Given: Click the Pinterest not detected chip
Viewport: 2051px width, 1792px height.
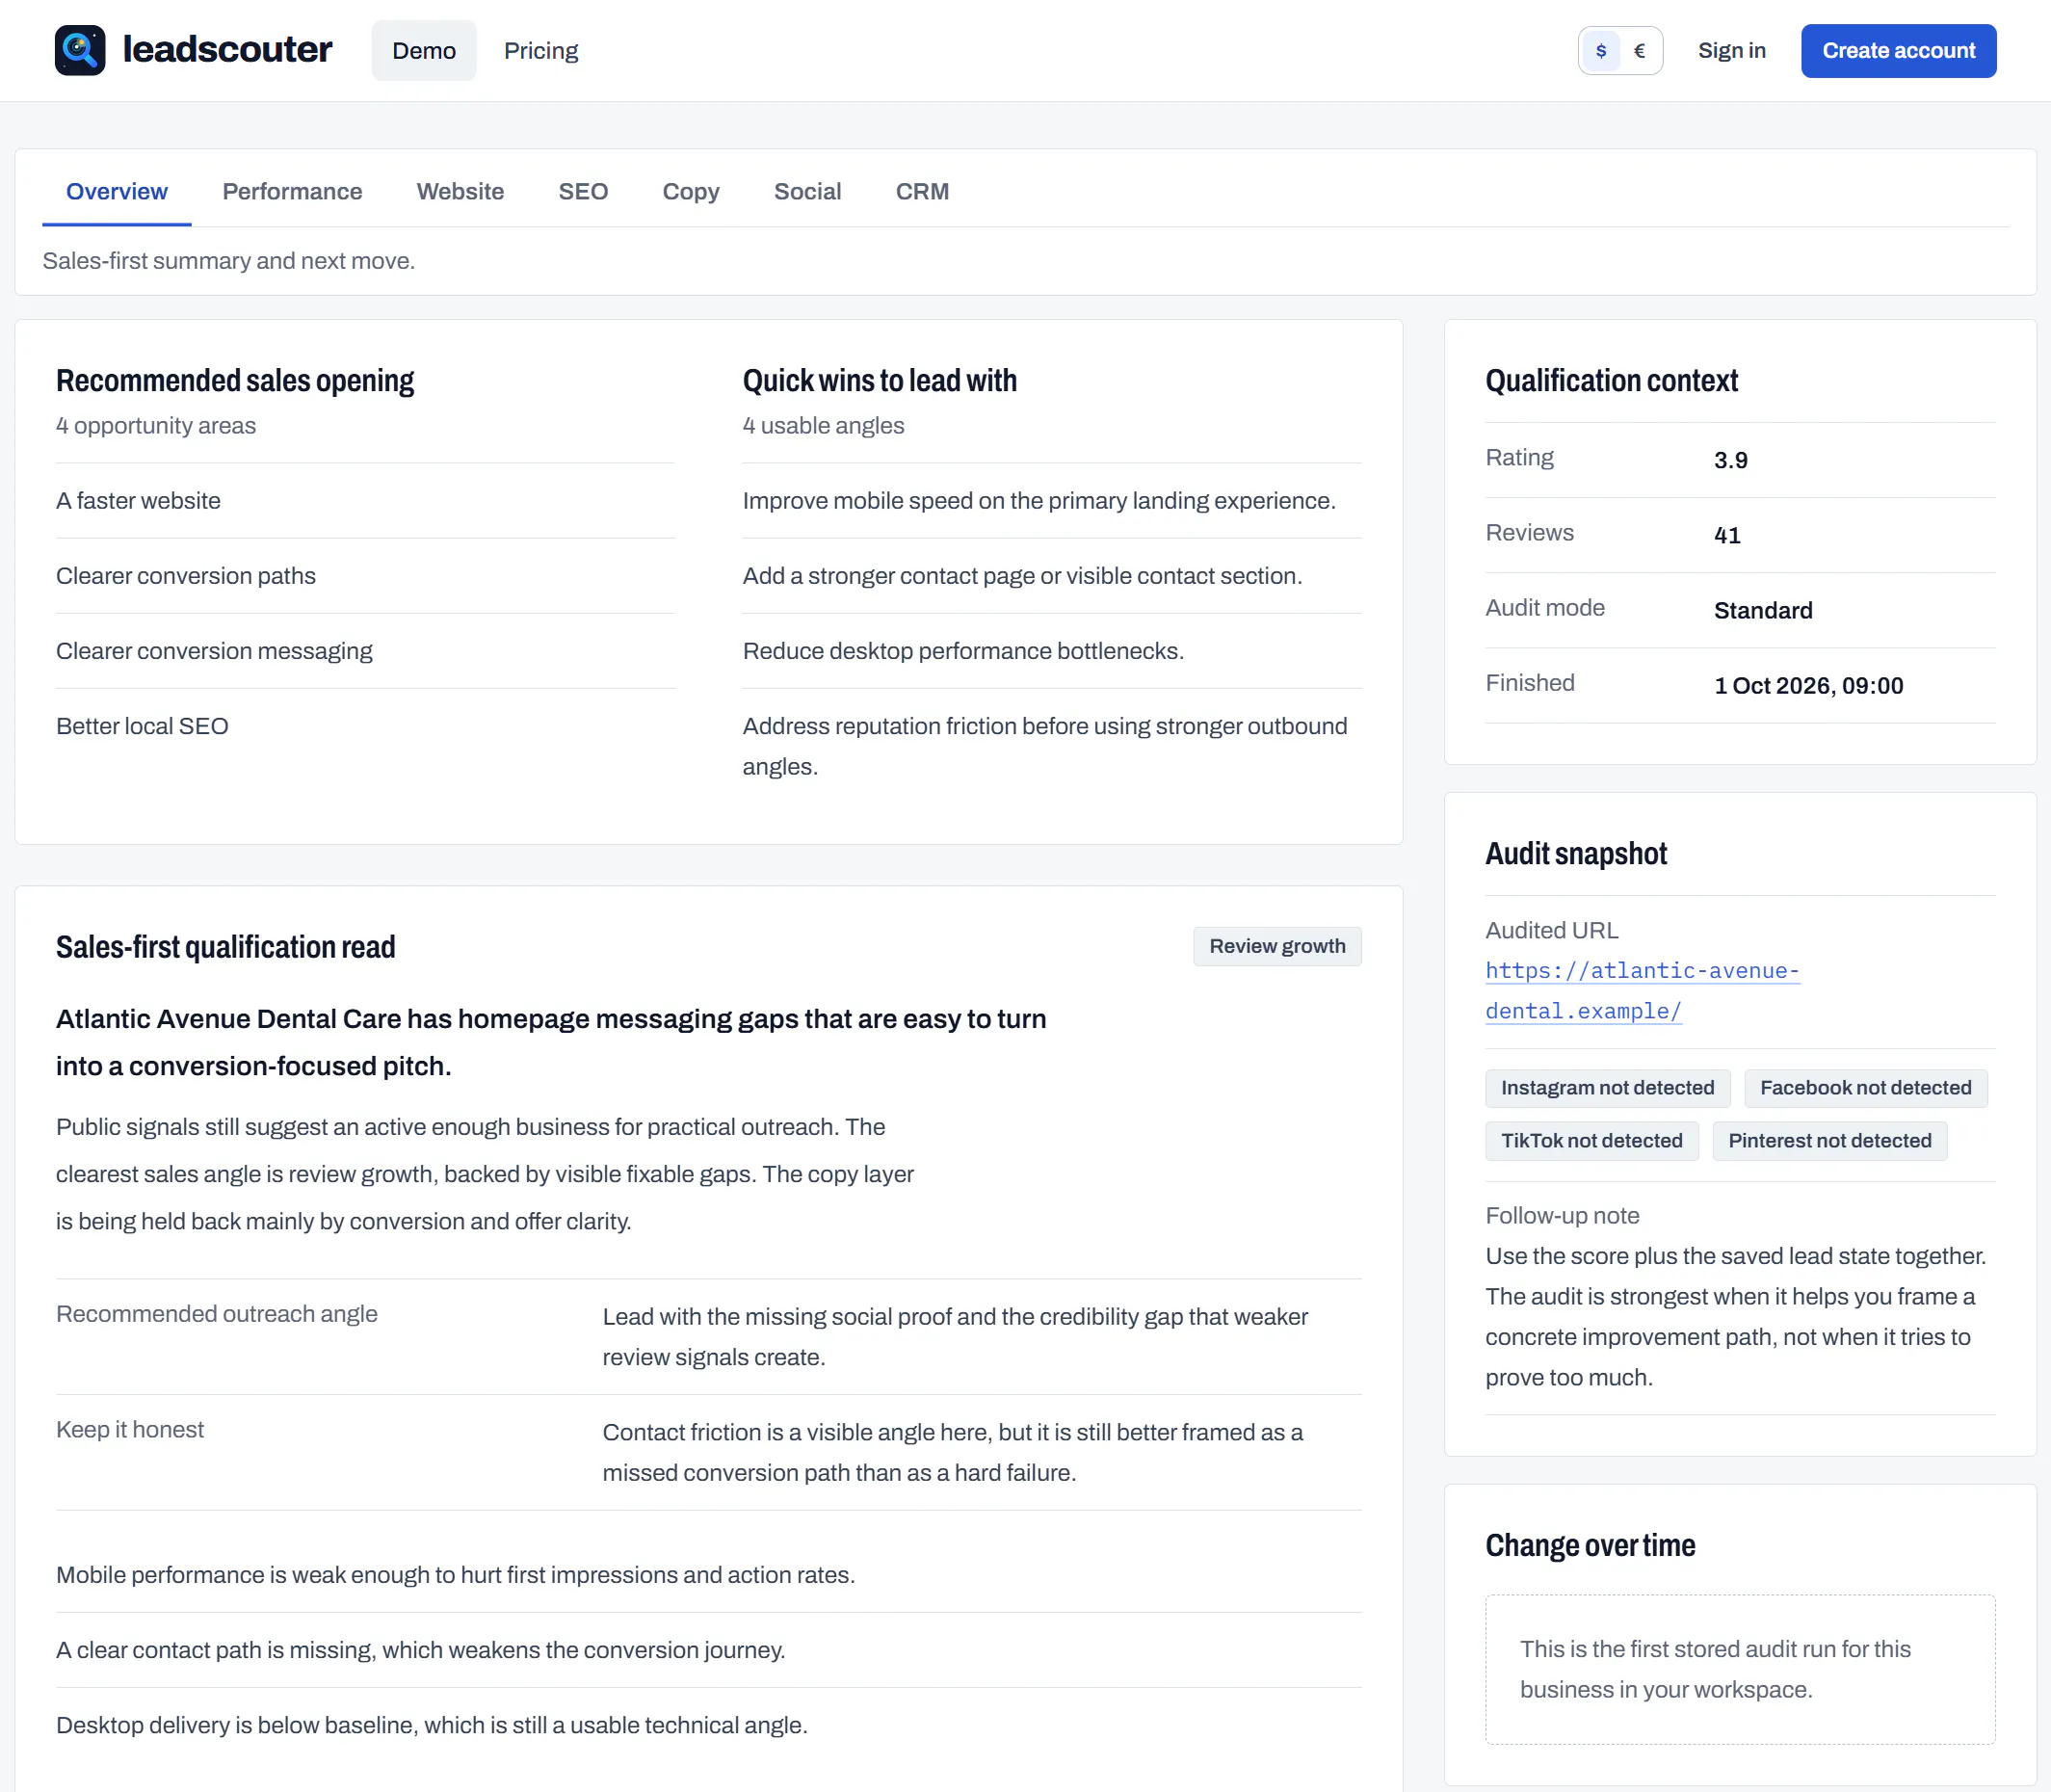Looking at the screenshot, I should 1829,1140.
